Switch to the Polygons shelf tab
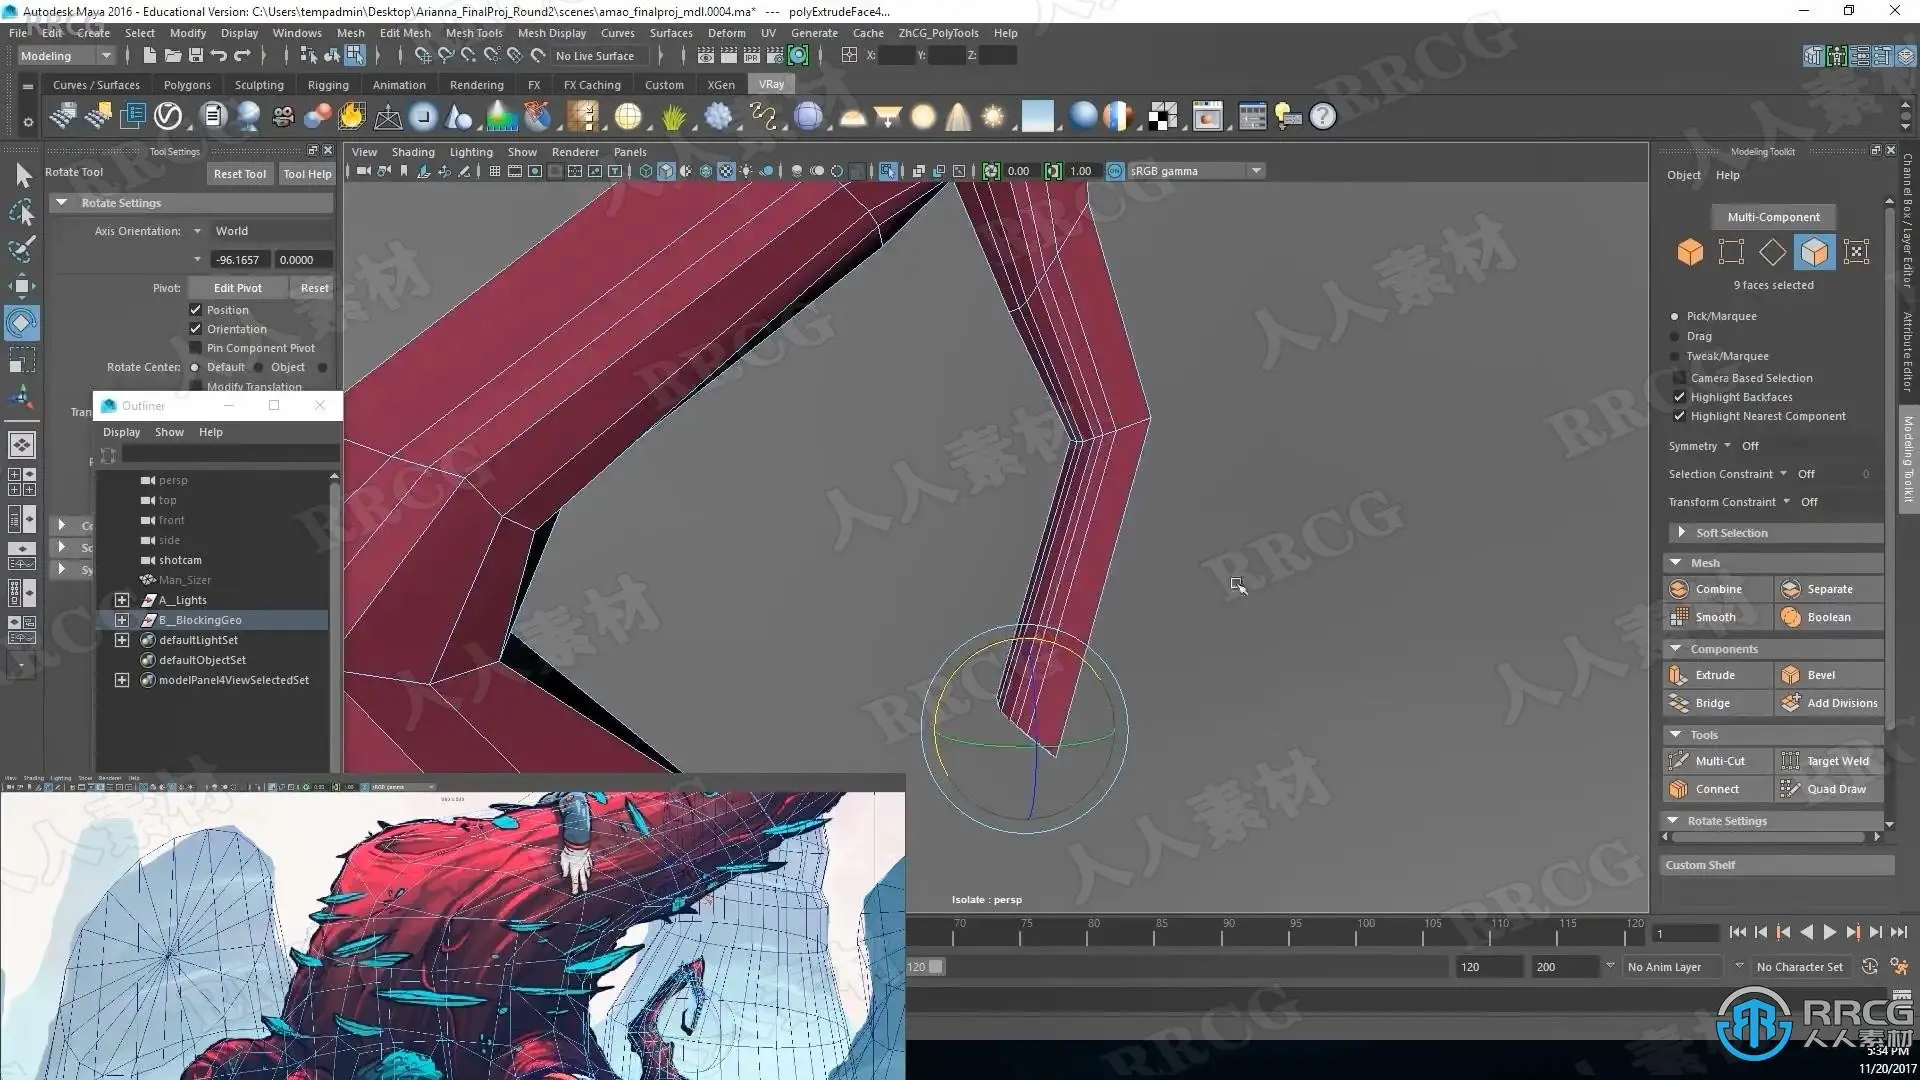Viewport: 1920px width, 1080px height. (x=187, y=85)
